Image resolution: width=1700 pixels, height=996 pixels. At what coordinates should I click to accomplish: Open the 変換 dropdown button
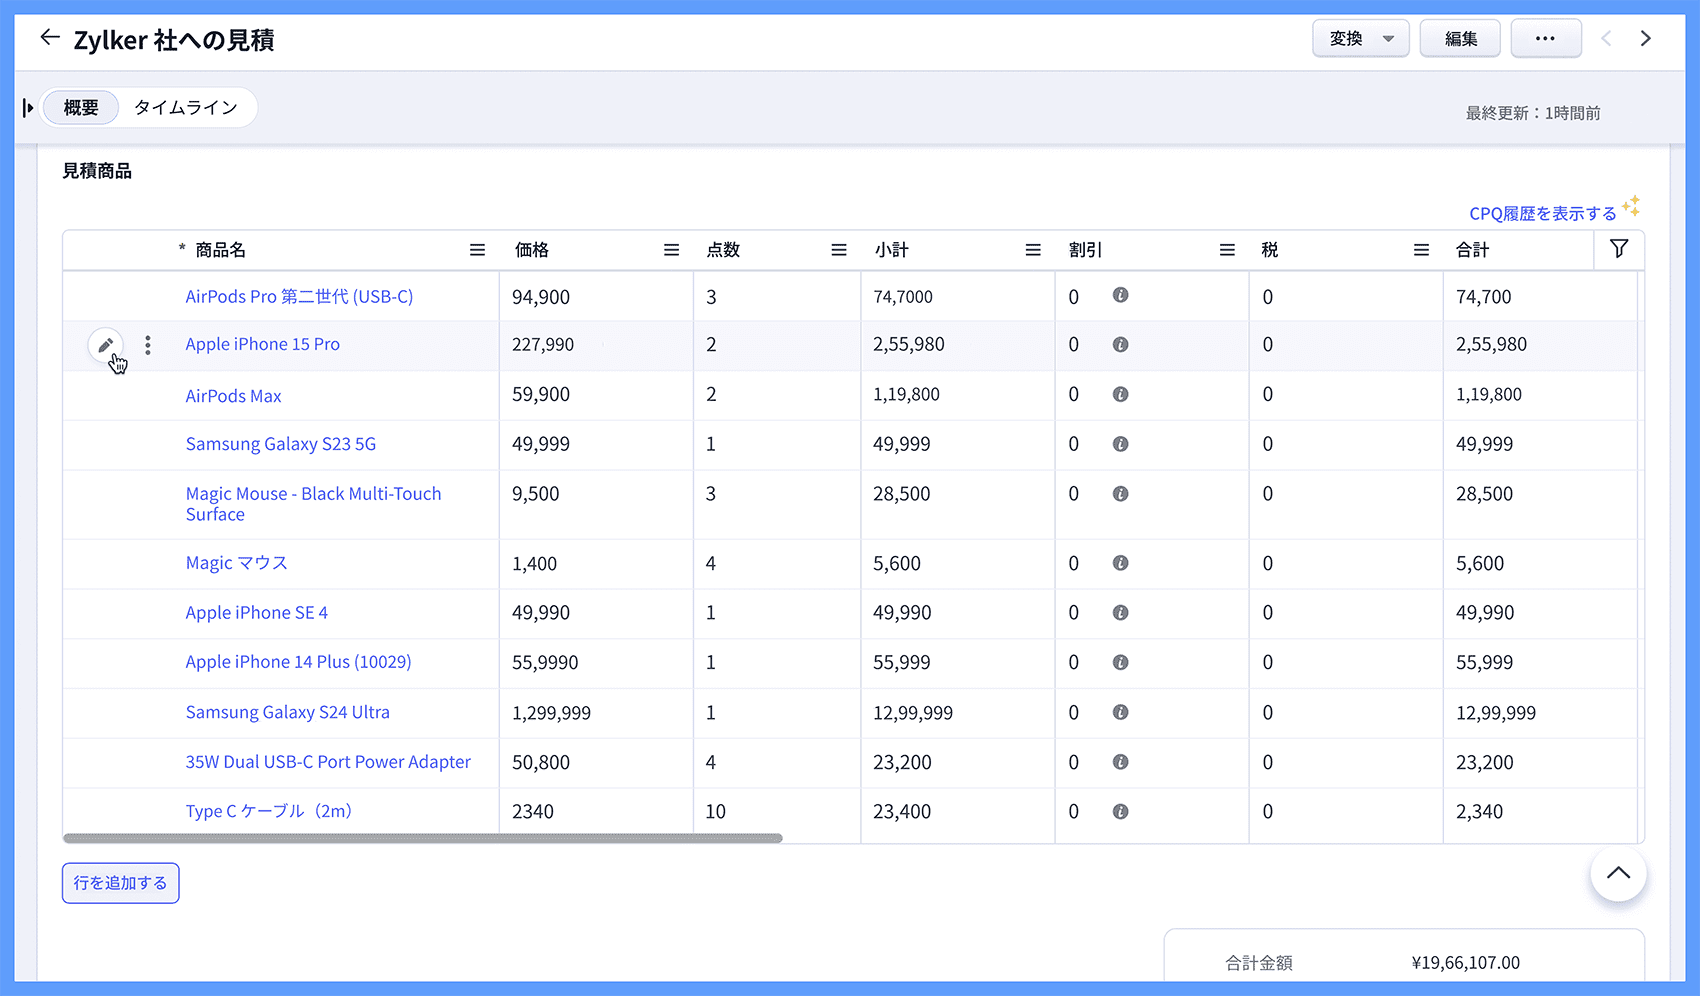(x=1360, y=39)
